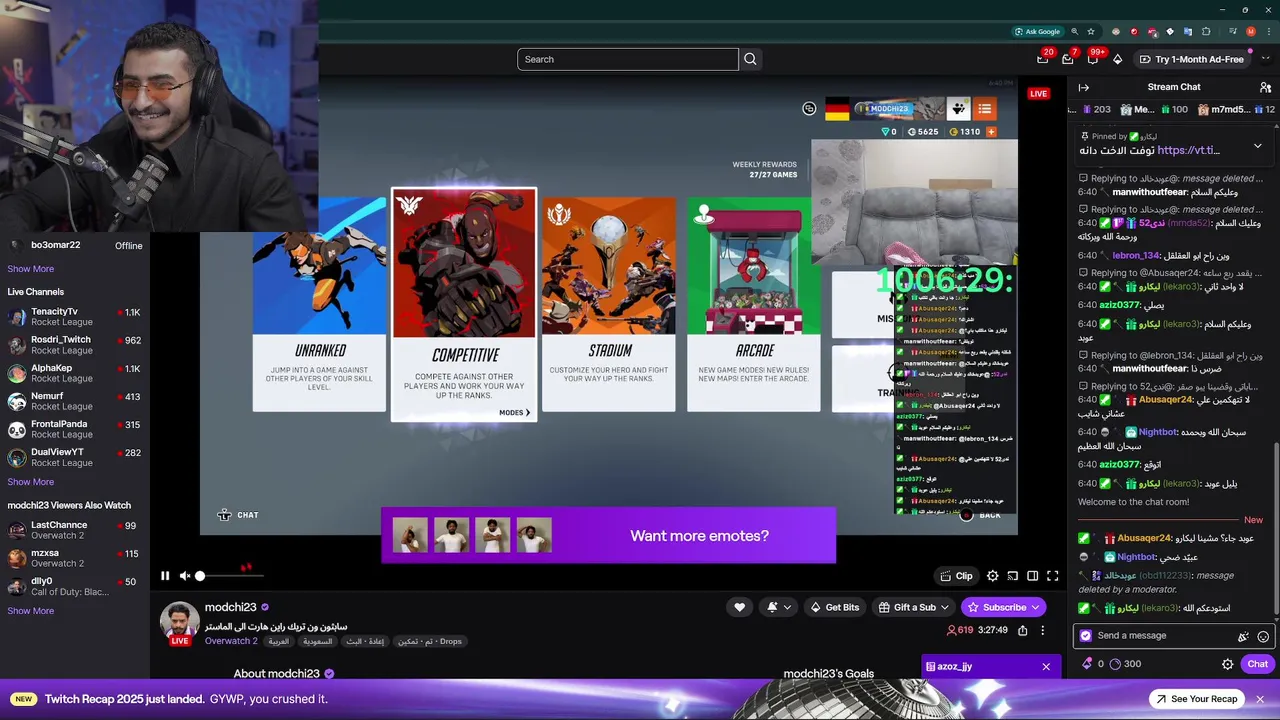The width and height of the screenshot is (1280, 720).
Task: Open the Gift a Sub dropdown
Action: coord(913,607)
